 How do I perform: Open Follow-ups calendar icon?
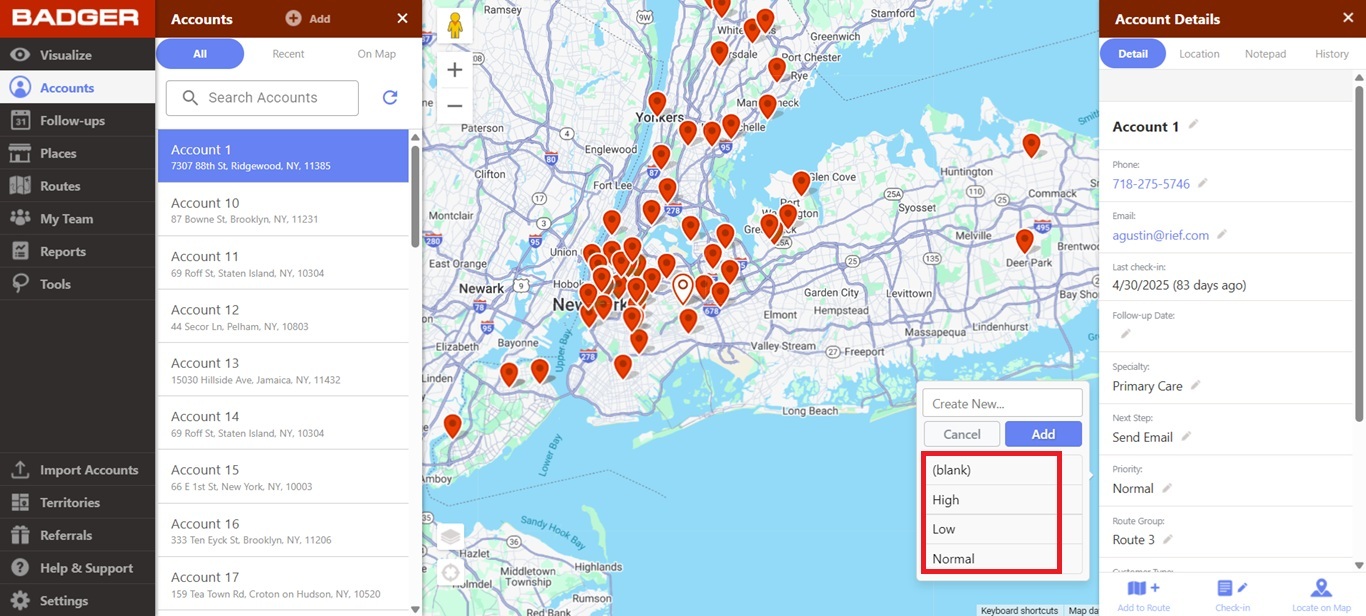point(20,120)
